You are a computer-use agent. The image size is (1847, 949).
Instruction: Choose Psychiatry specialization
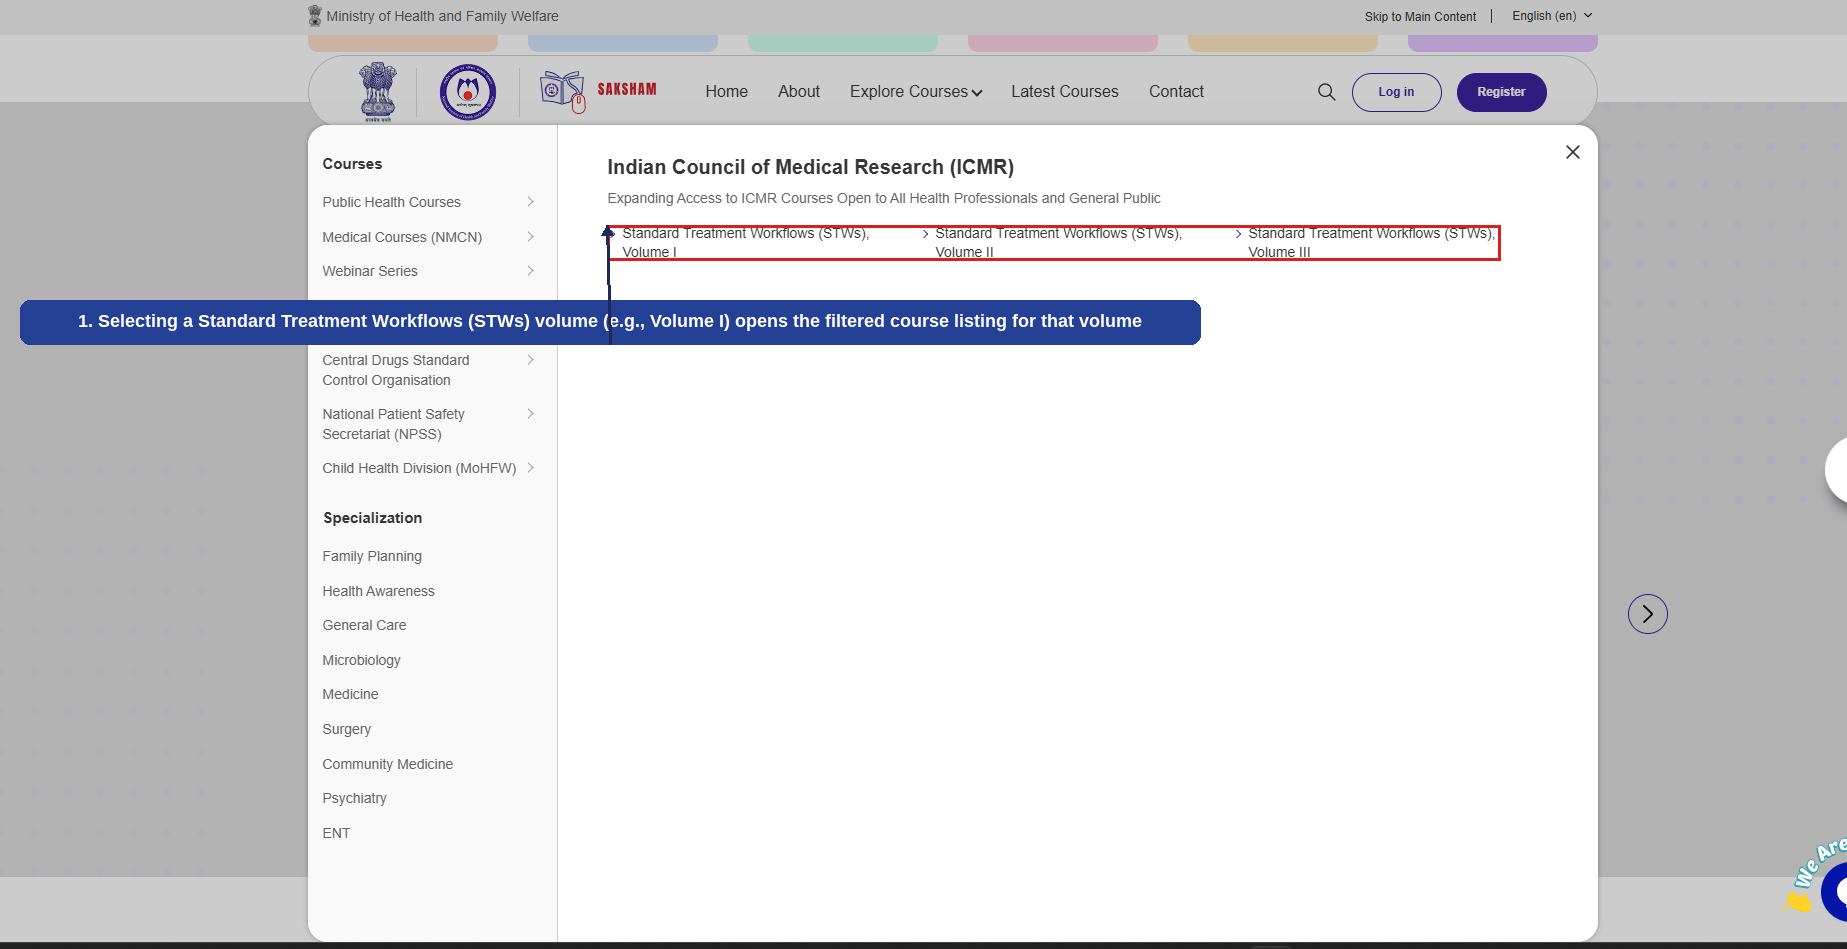pos(354,798)
